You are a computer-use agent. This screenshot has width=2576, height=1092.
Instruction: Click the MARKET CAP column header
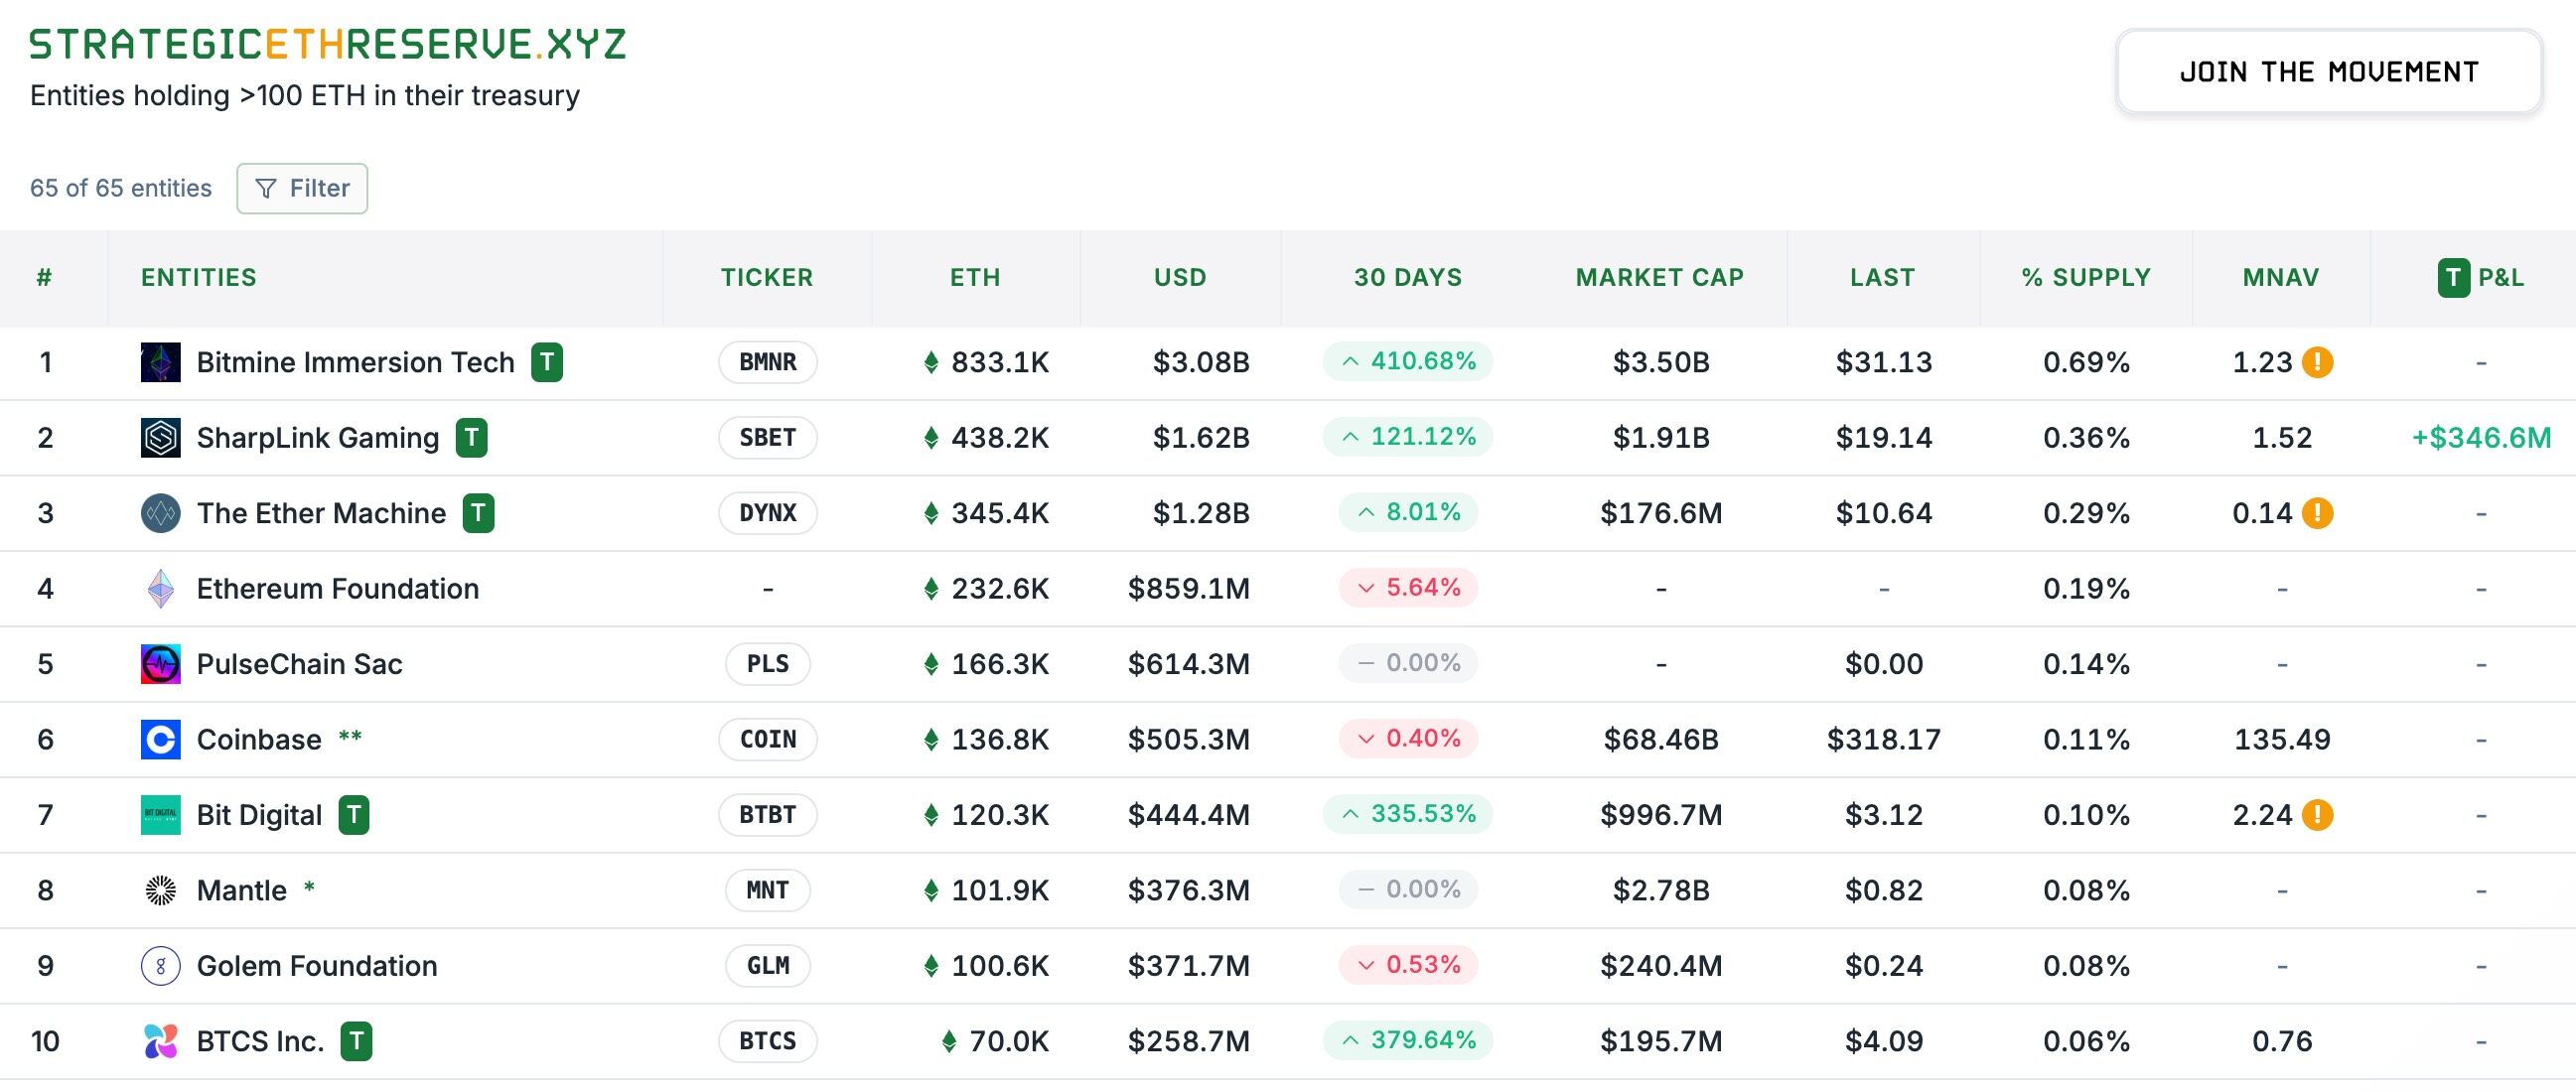click(x=1659, y=277)
